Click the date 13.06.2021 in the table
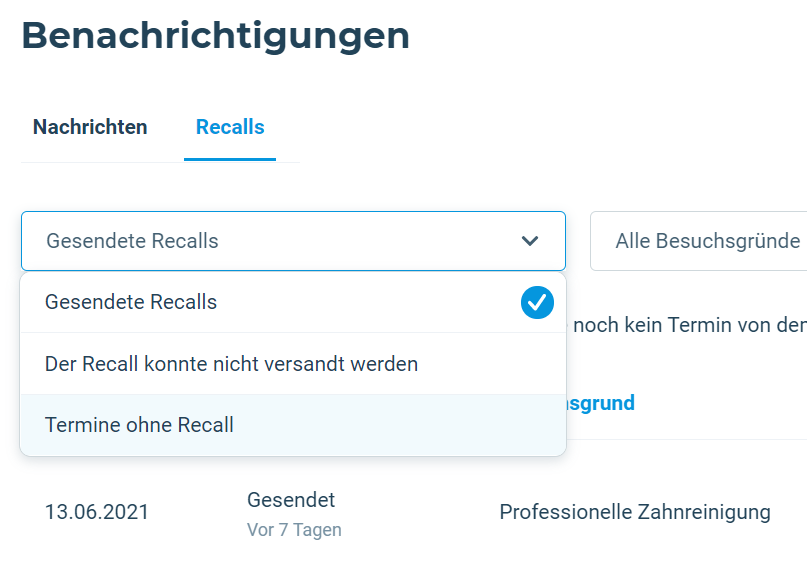 97,512
